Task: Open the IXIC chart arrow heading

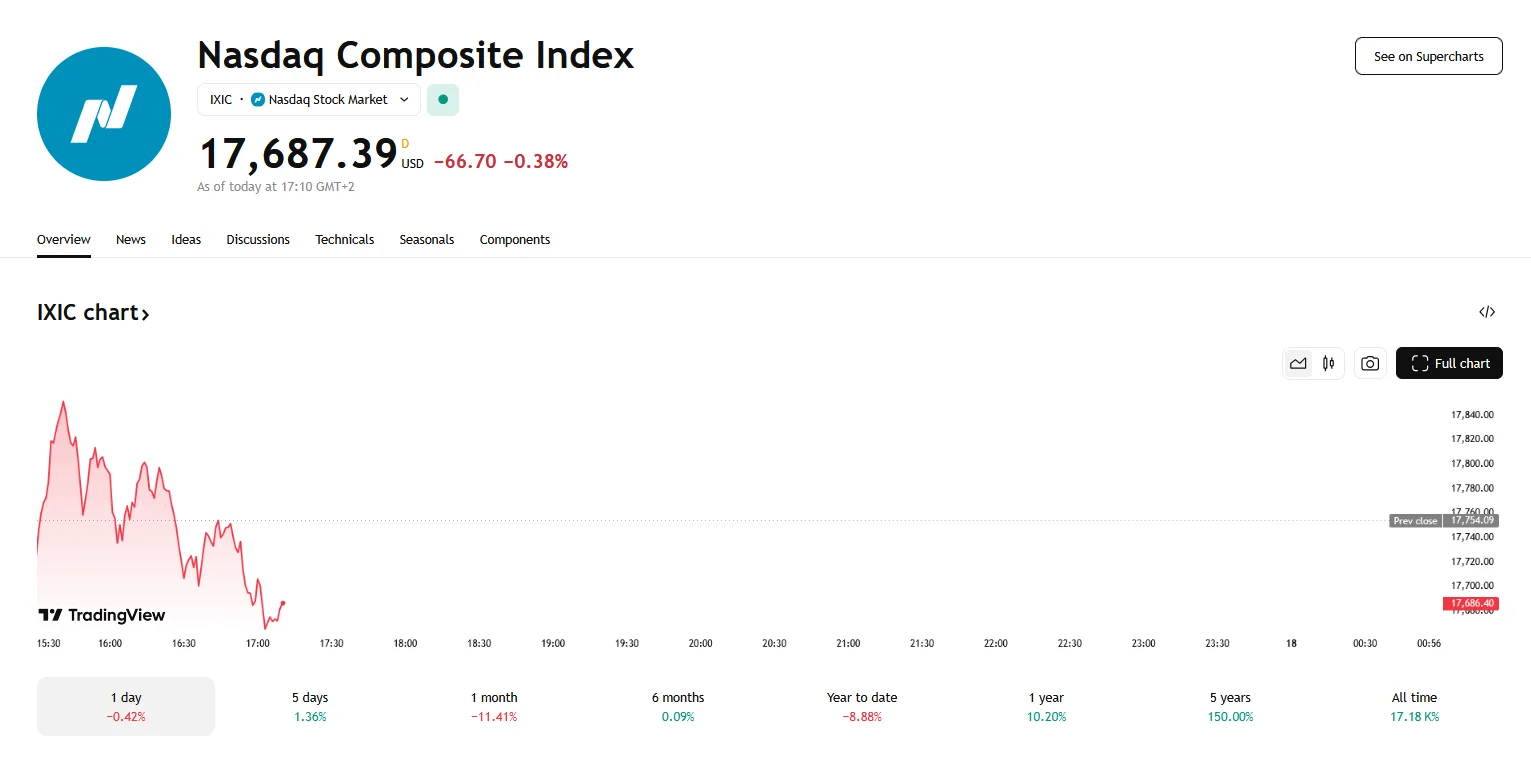Action: 93,313
